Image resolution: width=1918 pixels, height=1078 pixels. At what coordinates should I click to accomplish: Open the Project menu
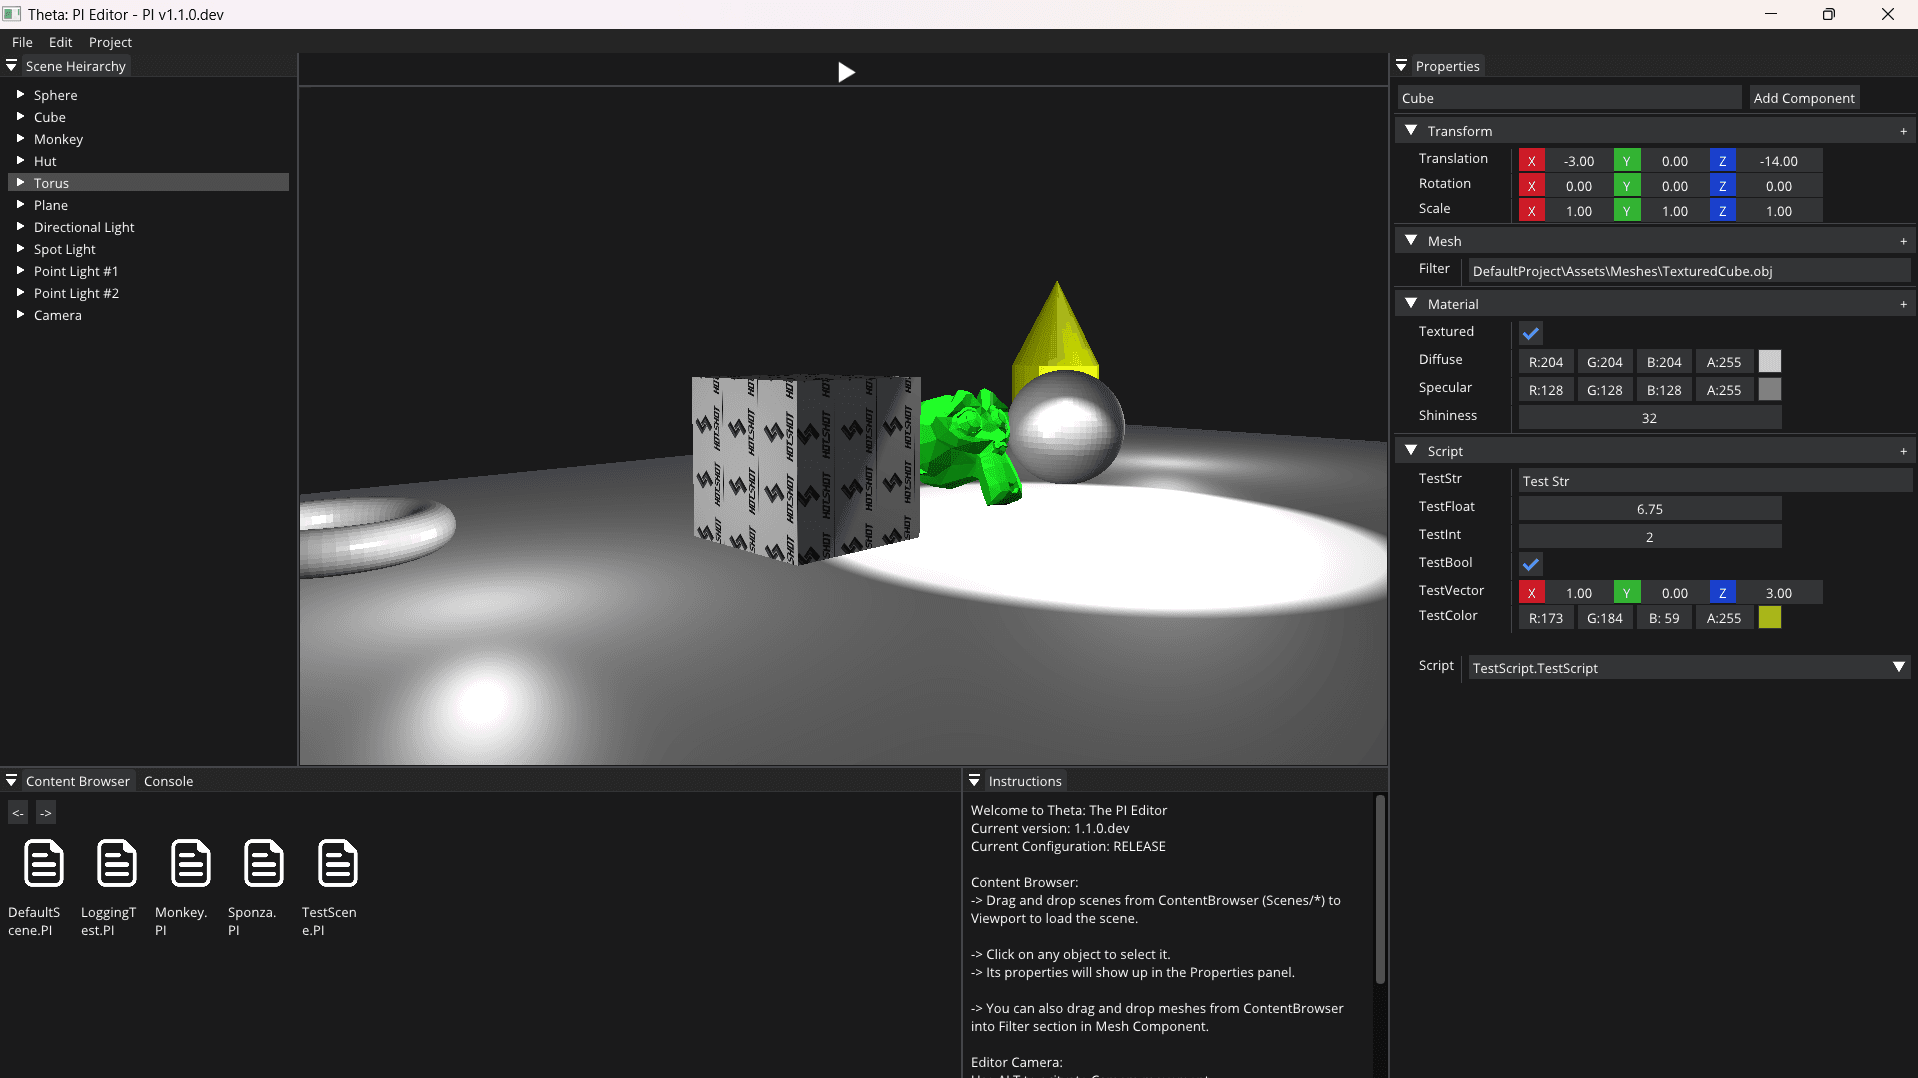click(110, 42)
